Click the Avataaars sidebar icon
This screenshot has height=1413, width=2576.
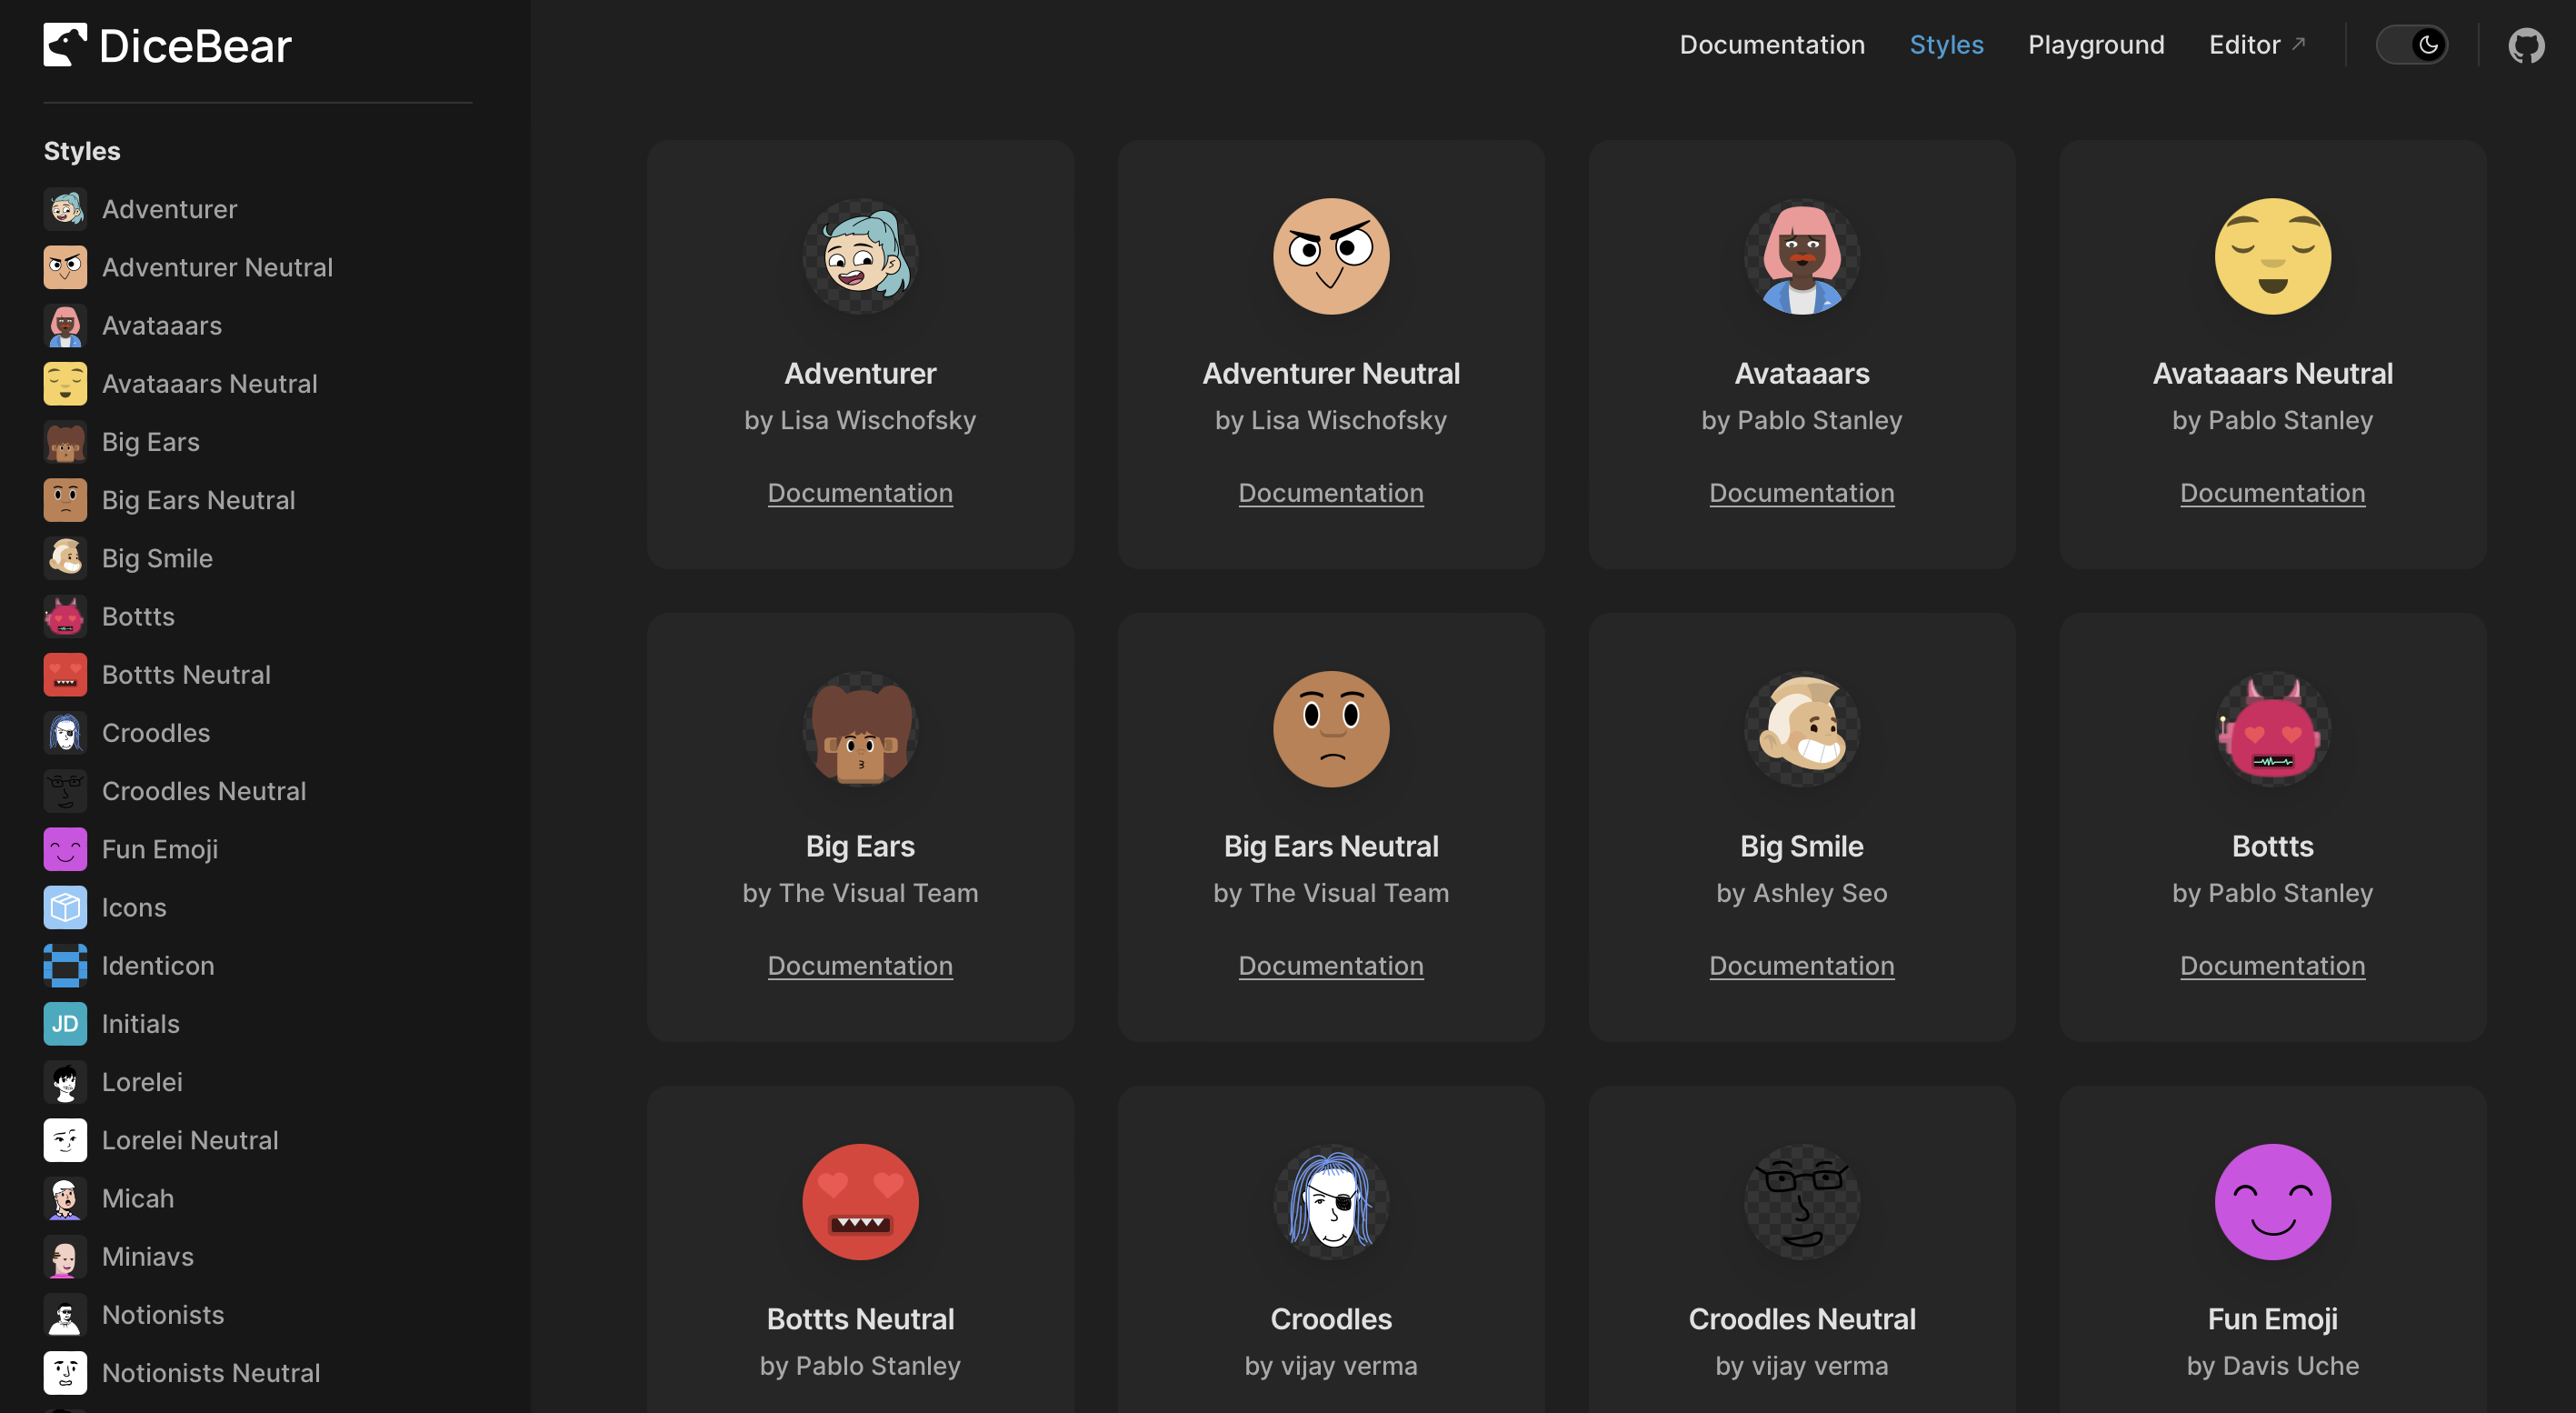(65, 325)
